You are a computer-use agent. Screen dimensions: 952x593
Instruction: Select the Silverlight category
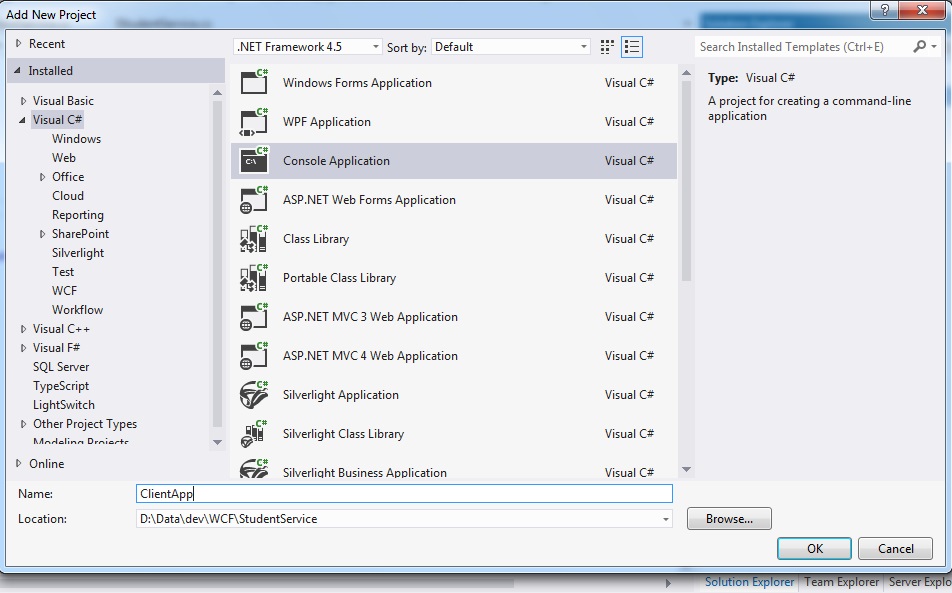[78, 252]
